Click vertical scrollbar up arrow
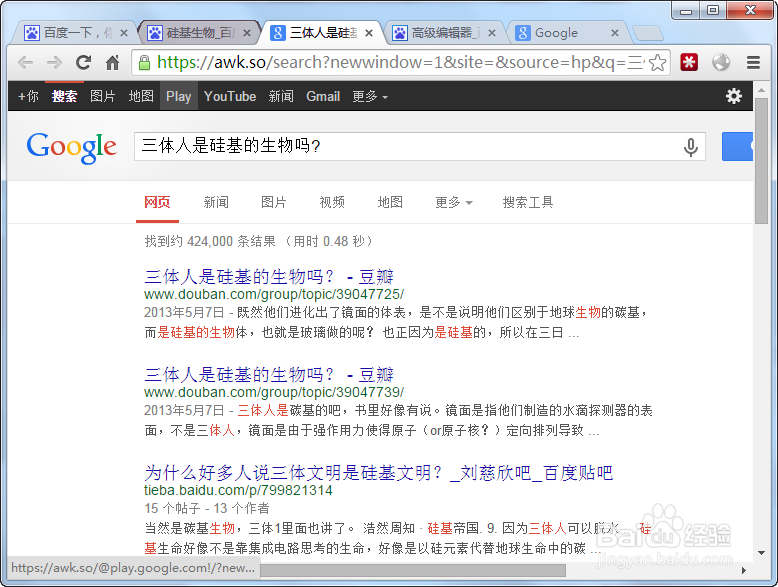This screenshot has height=587, width=778. pos(761,91)
